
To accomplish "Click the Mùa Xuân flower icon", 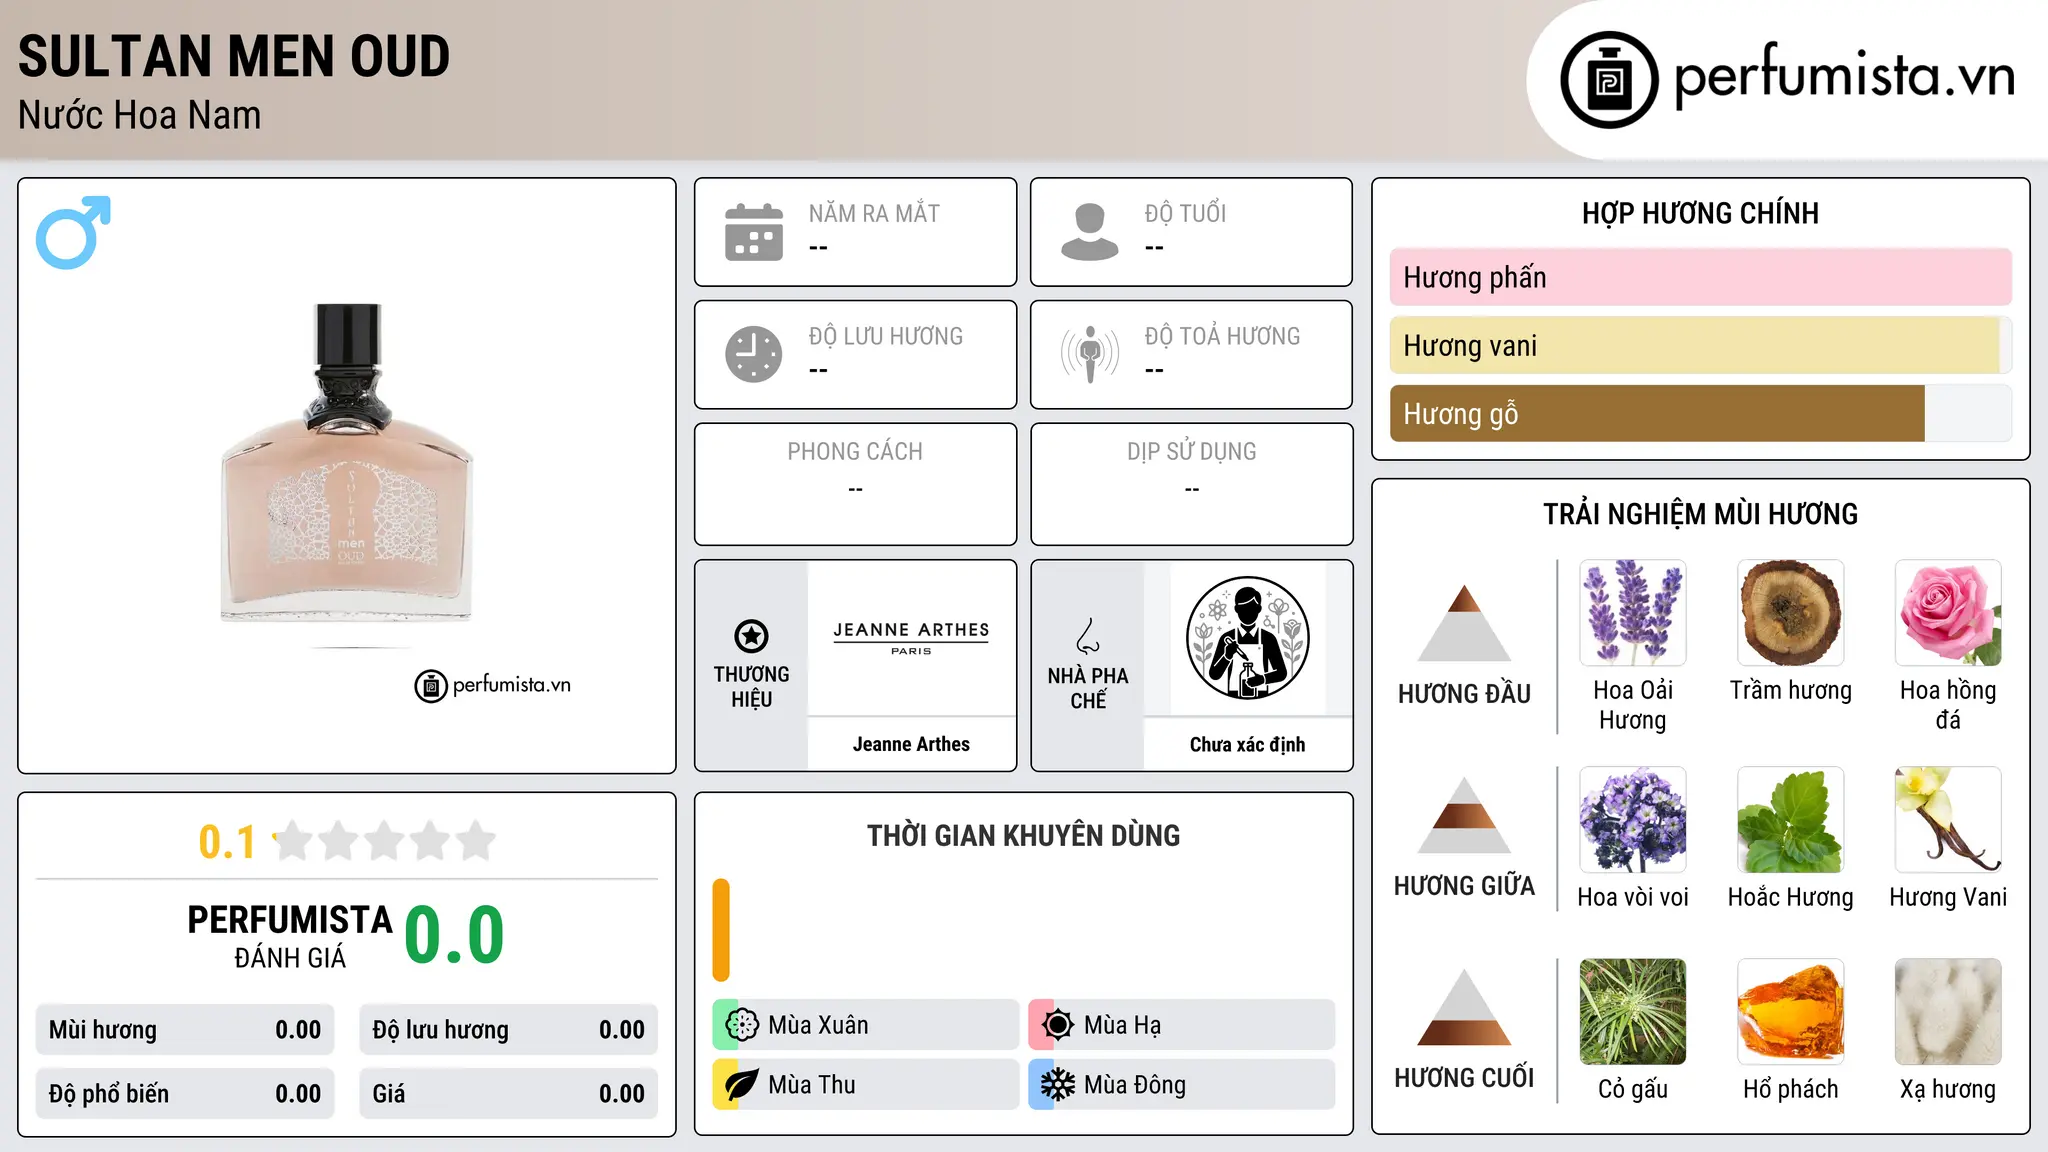I will point(742,1024).
